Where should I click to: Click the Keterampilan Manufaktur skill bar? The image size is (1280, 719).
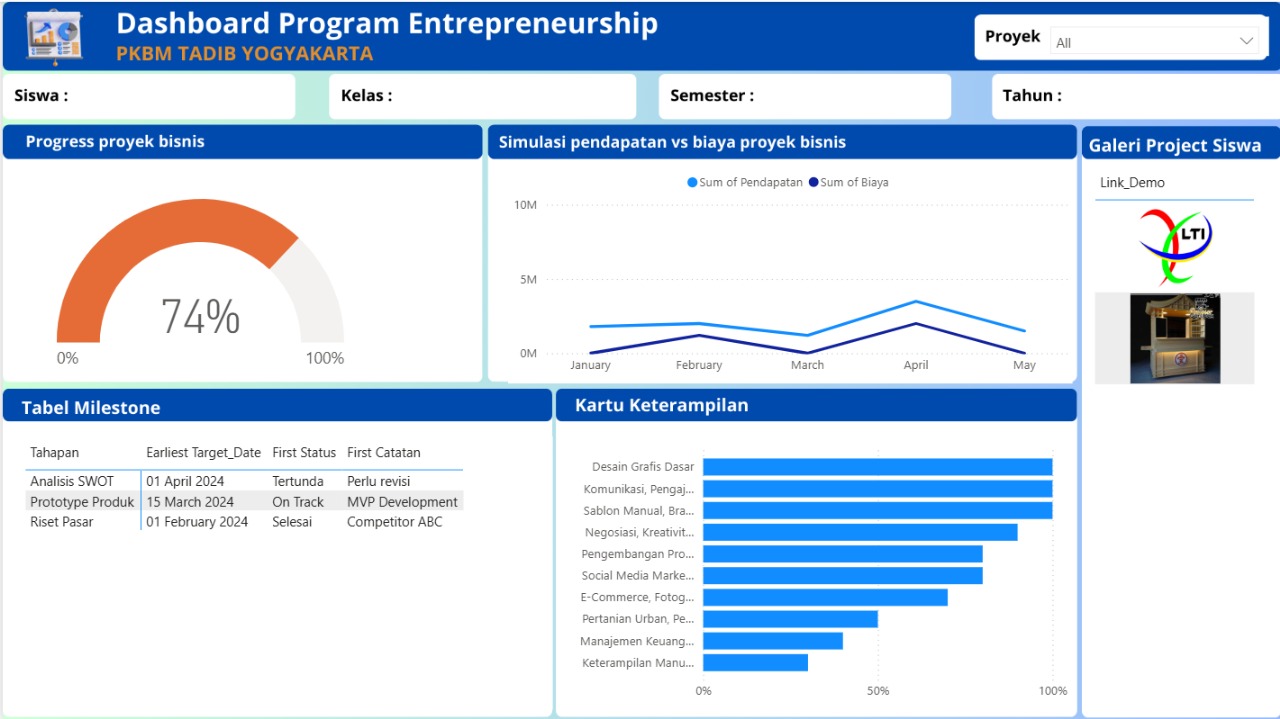click(755, 662)
